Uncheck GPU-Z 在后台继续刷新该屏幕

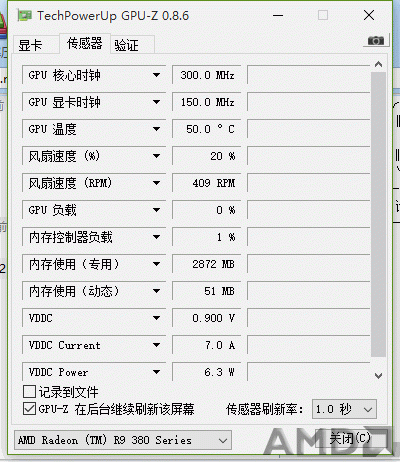click(29, 409)
